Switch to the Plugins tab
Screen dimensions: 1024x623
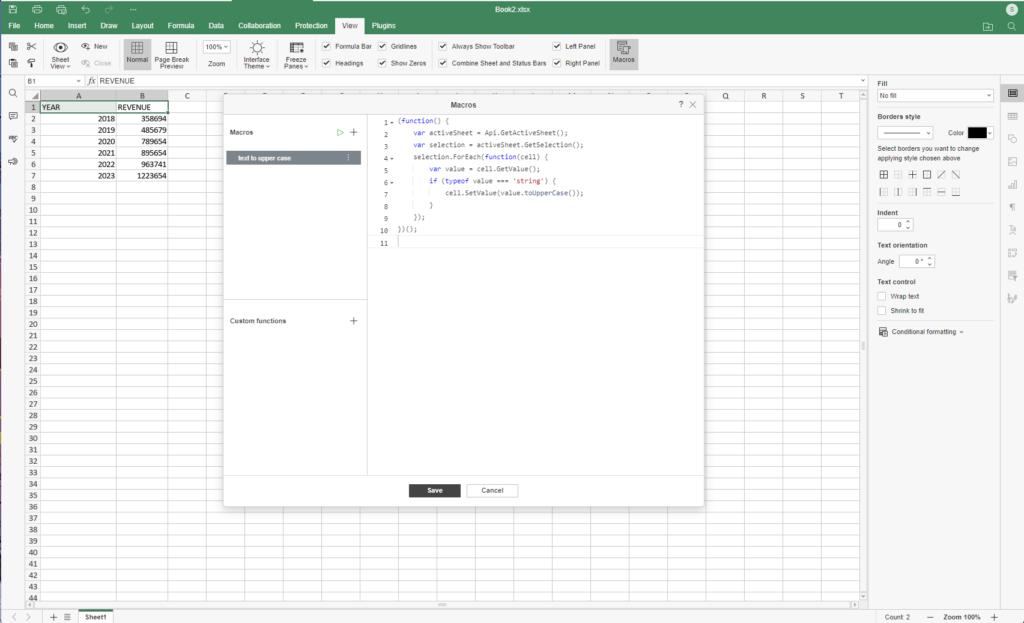(383, 24)
